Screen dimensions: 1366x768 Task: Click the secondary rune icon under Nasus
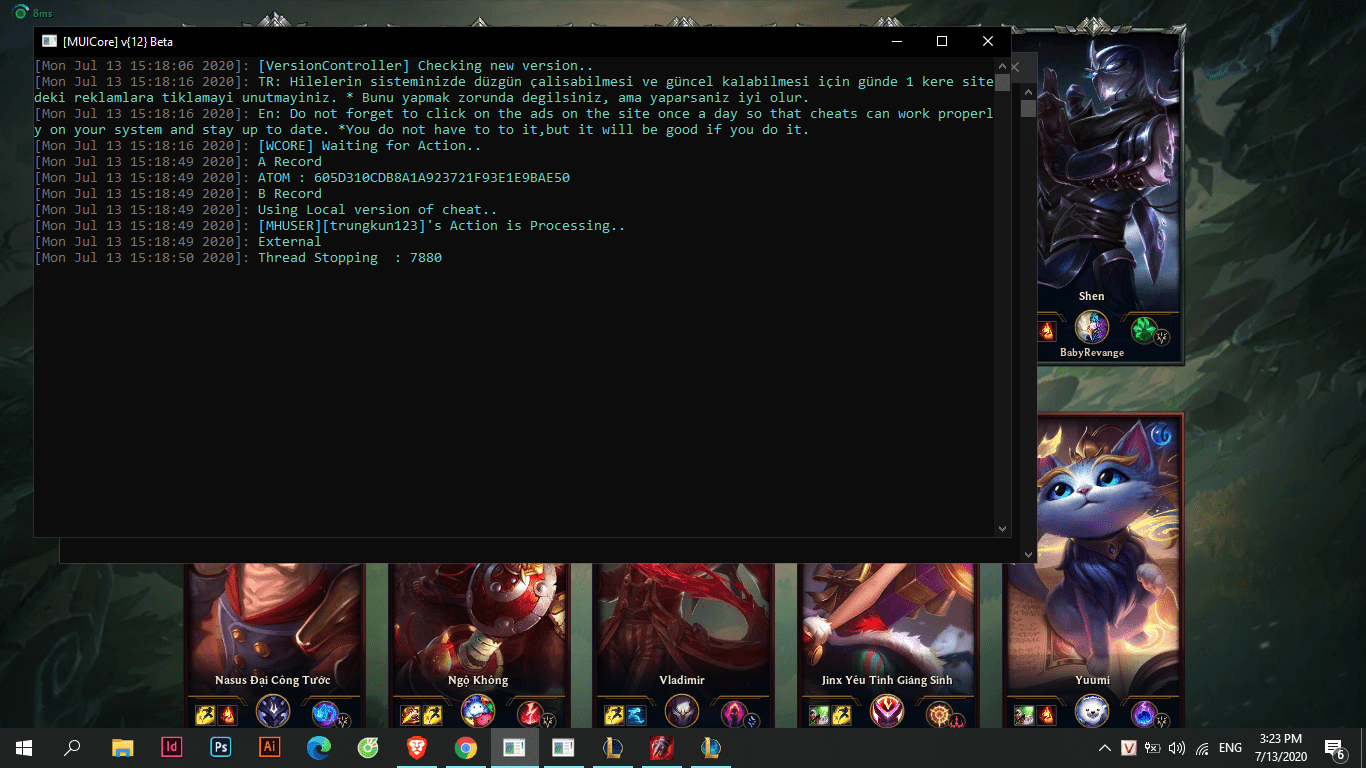click(x=325, y=713)
